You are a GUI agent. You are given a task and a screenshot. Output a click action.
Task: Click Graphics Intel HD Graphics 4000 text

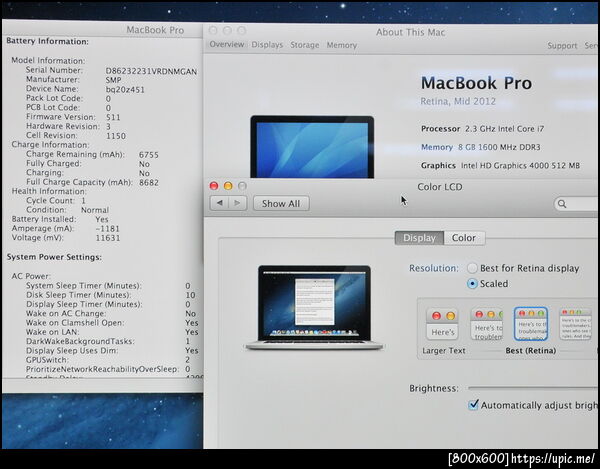[x=500, y=166]
